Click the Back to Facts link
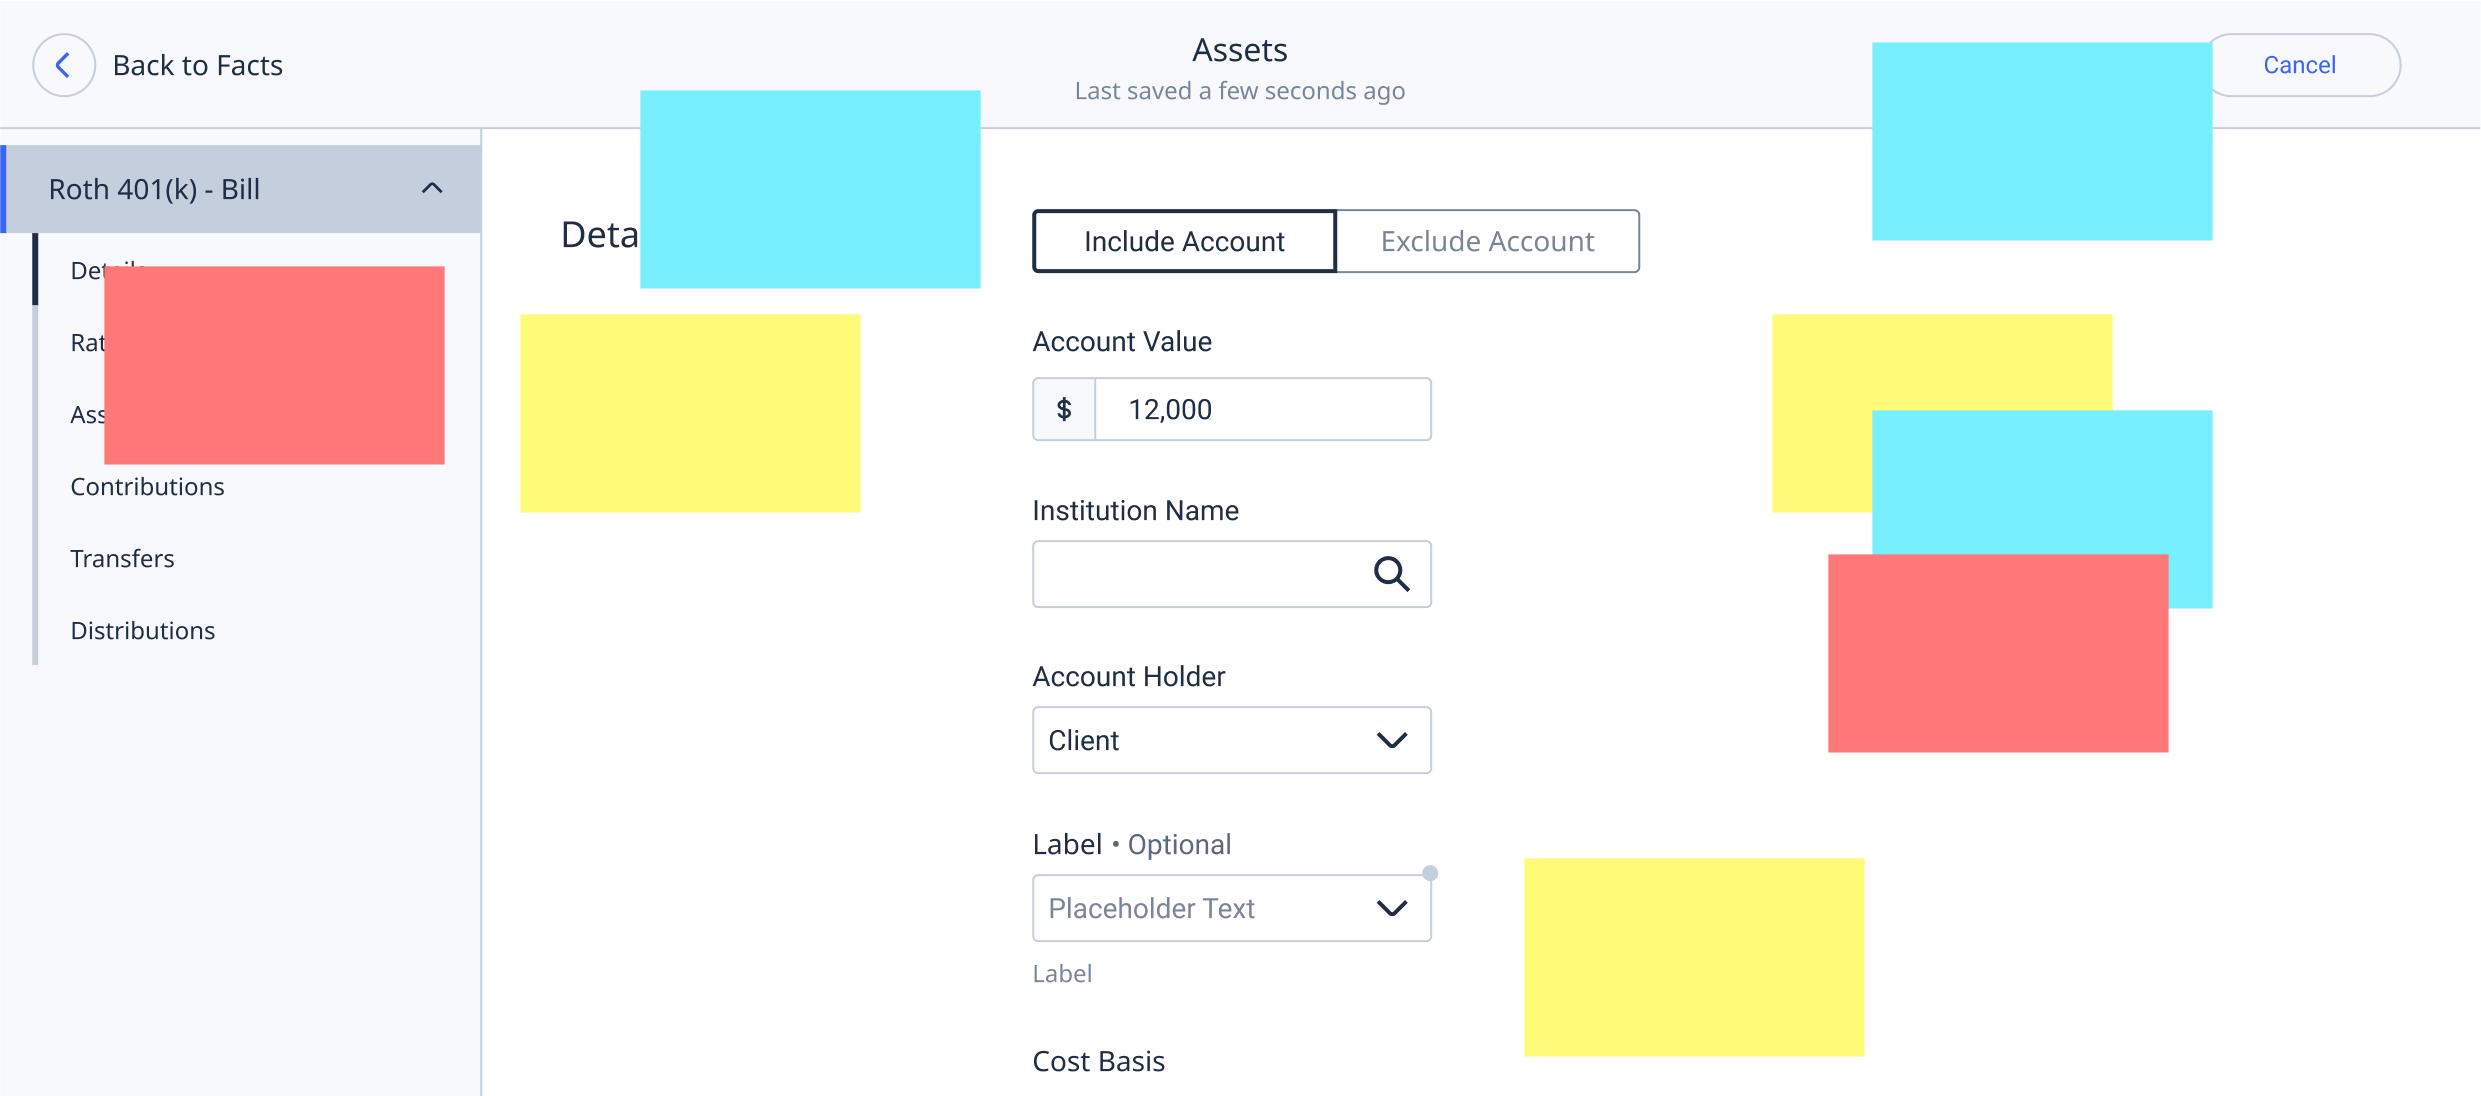Viewport: 2481px width, 1096px height. coord(197,66)
